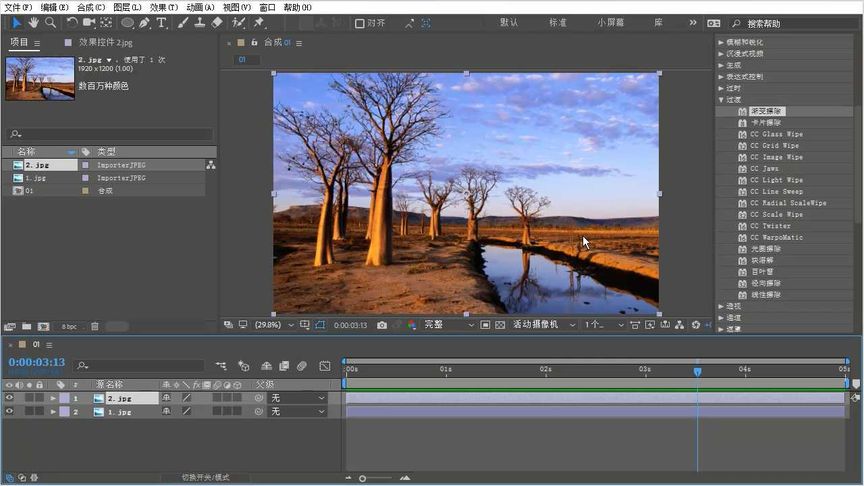Click the snapshot camera icon under viewer

(x=381, y=325)
